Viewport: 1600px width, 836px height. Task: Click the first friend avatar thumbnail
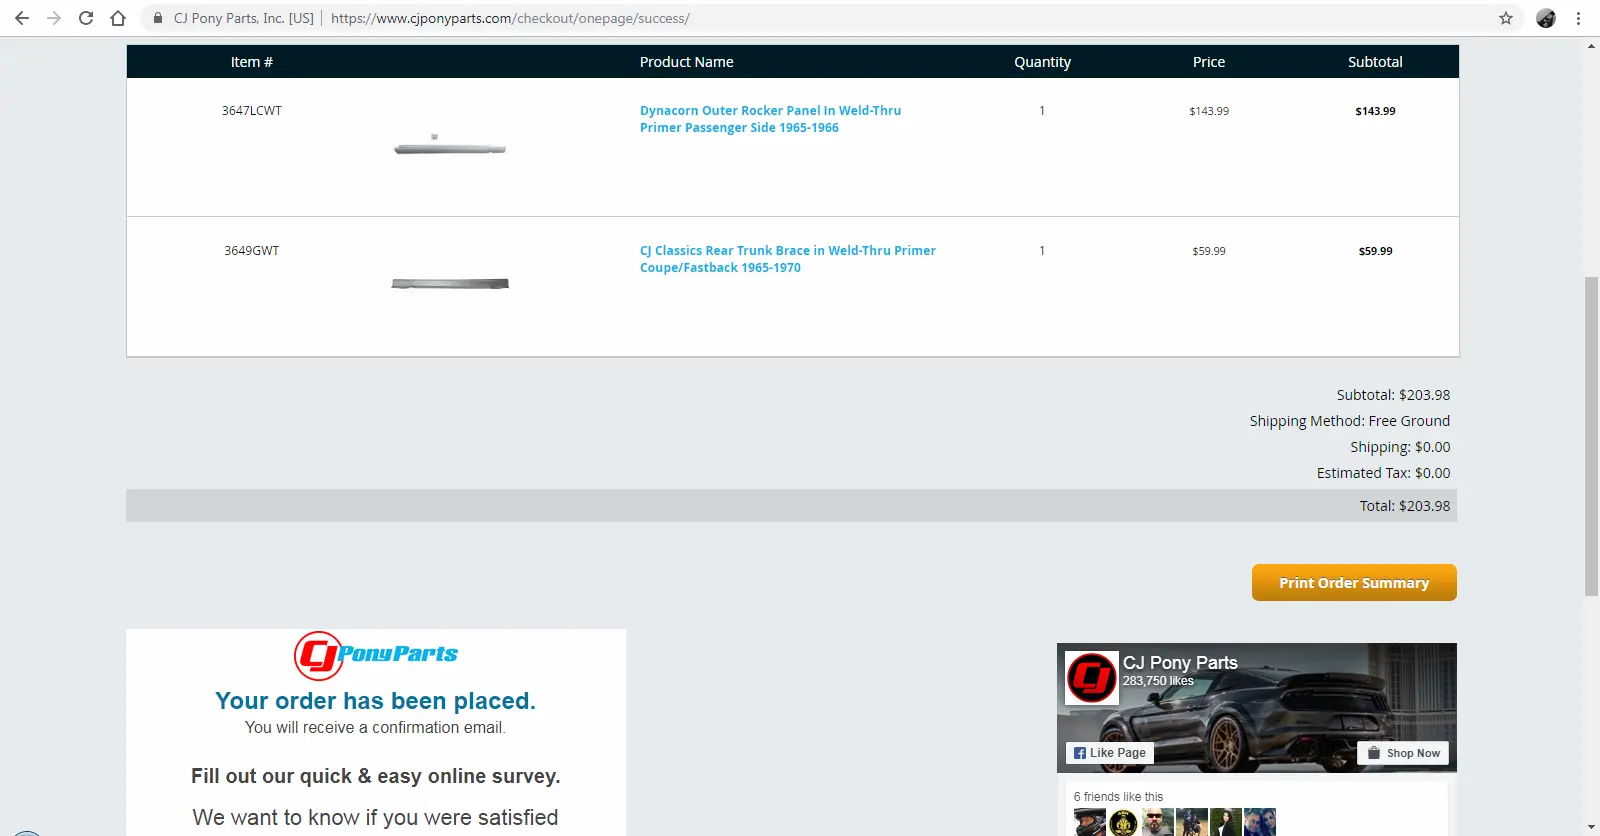(x=1090, y=822)
